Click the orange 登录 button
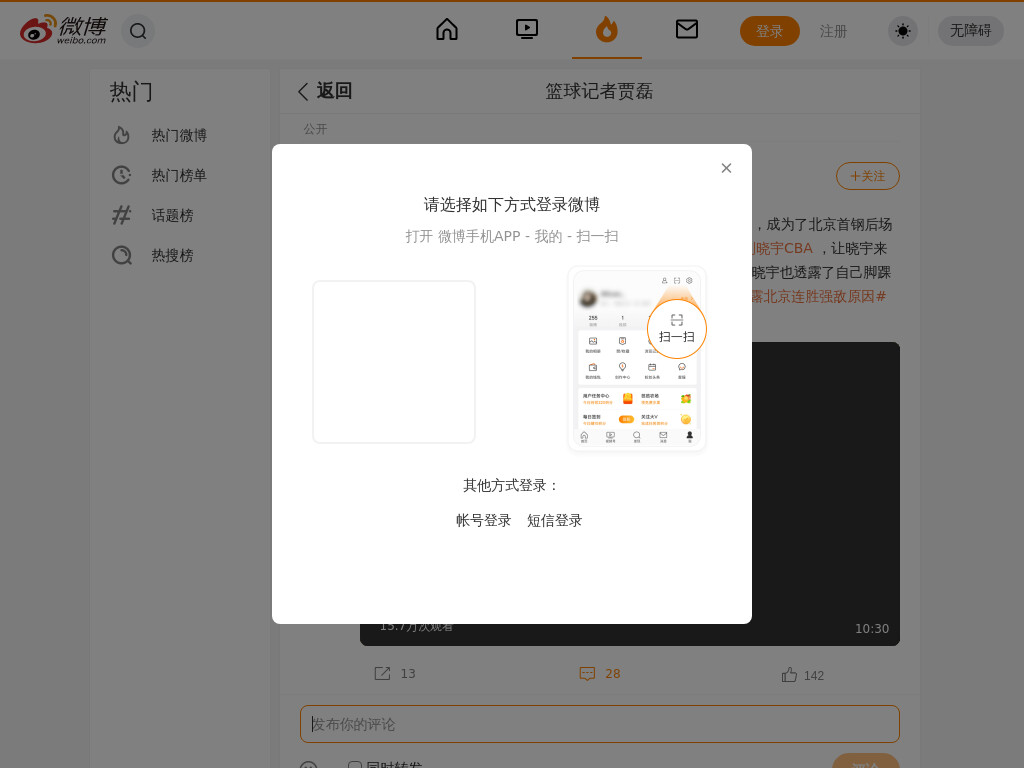The width and height of the screenshot is (1024, 768). pyautogui.click(x=769, y=31)
